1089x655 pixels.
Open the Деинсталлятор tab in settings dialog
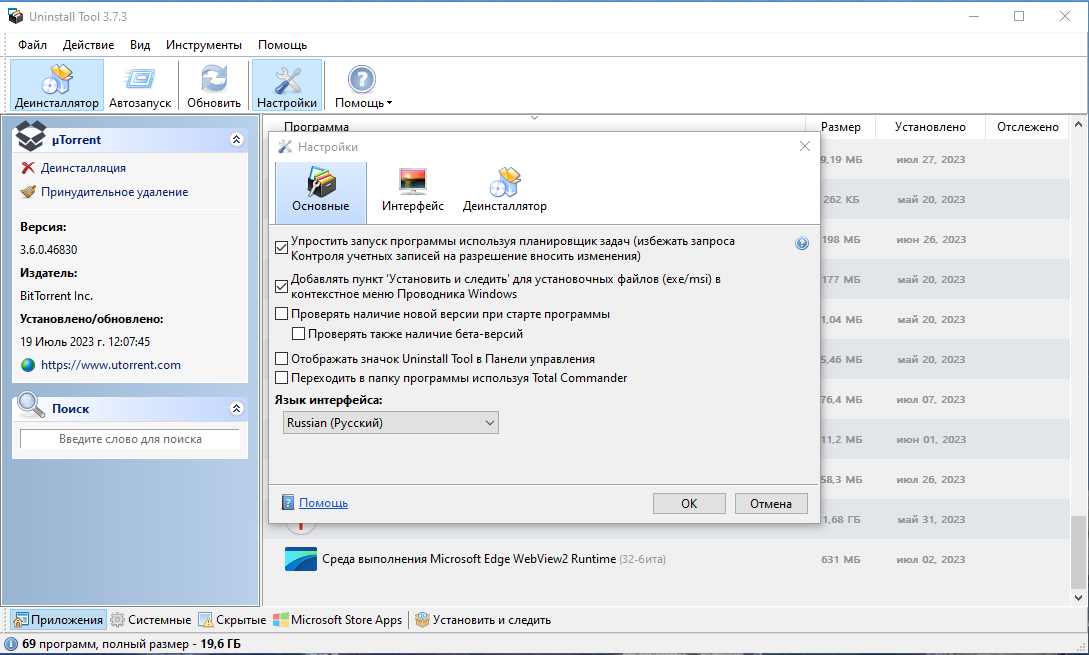coord(505,189)
